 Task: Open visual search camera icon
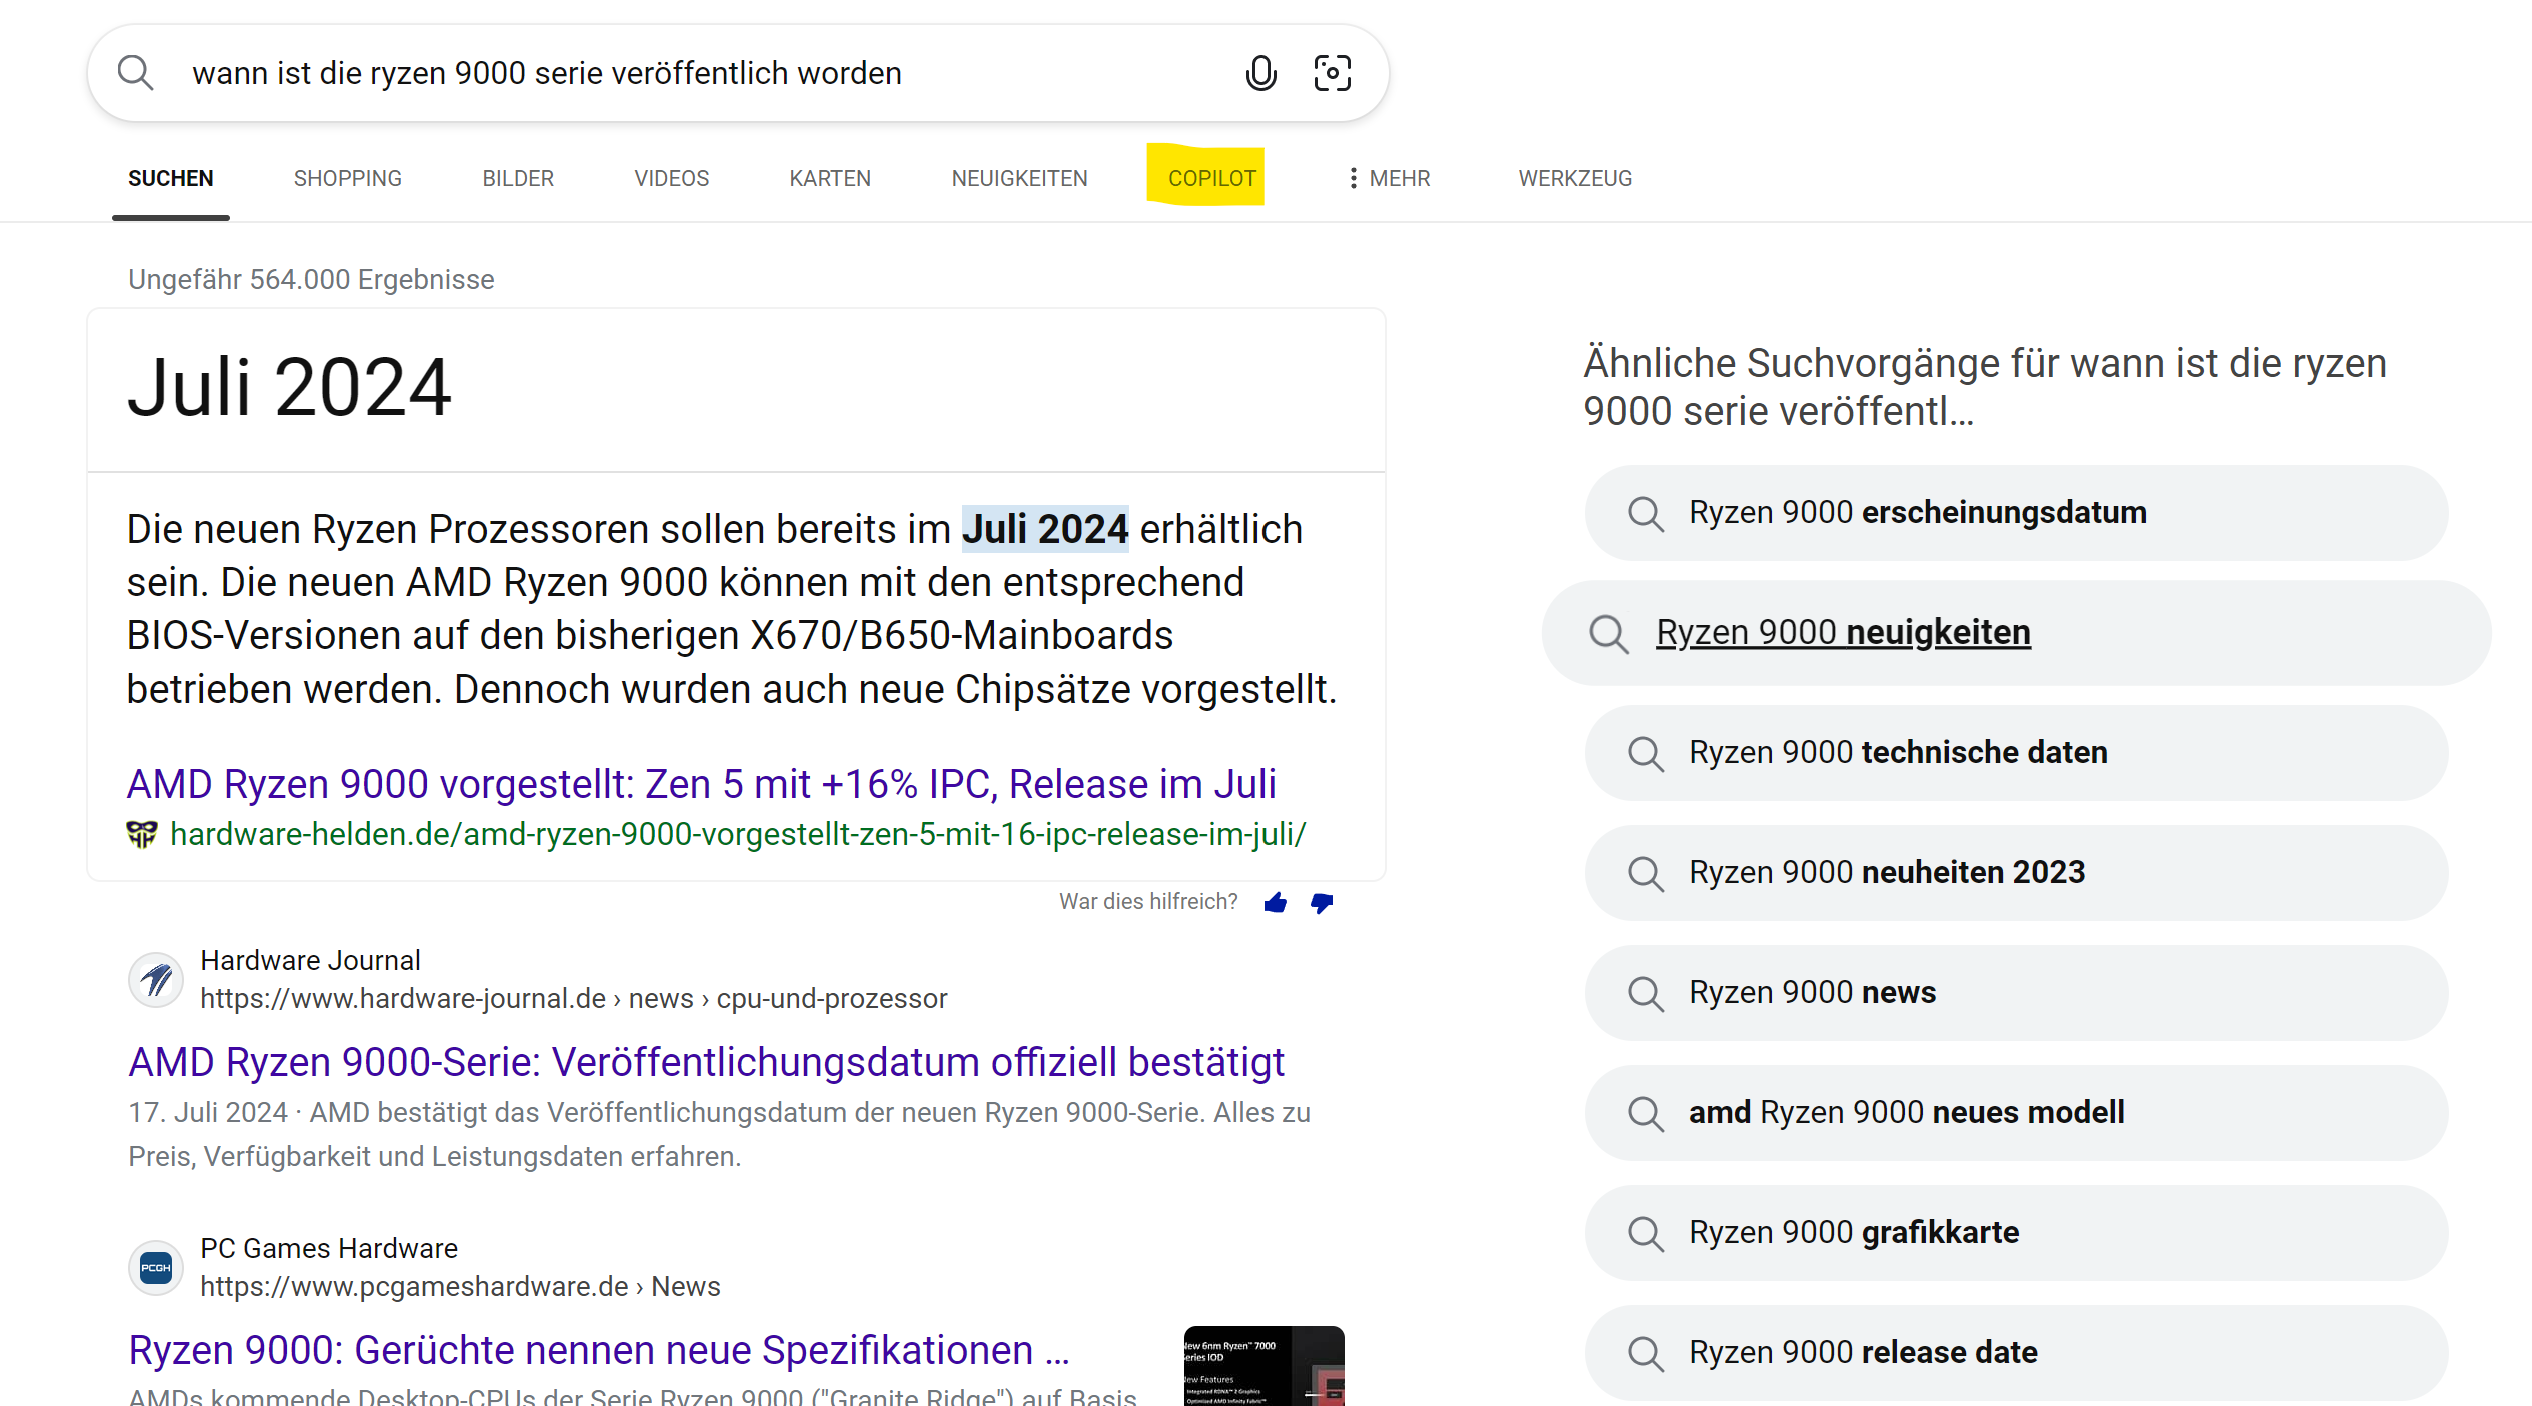(x=1332, y=73)
